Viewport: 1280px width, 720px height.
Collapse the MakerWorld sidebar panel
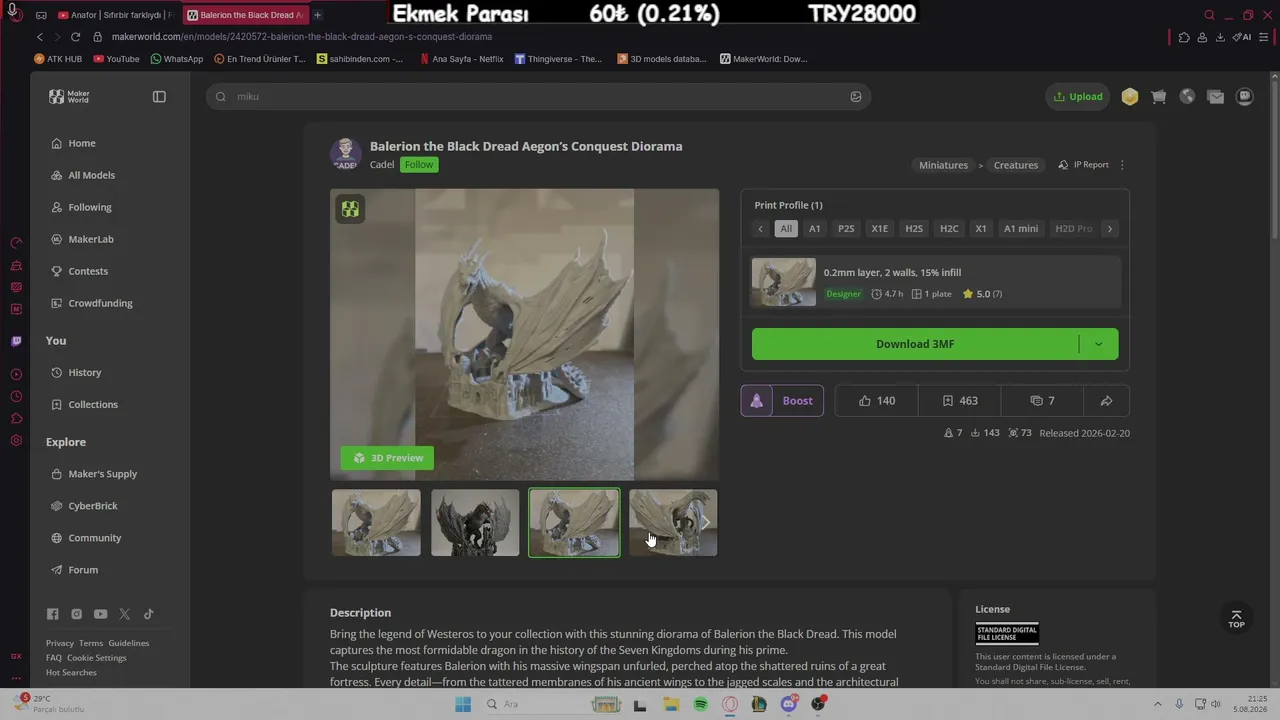(159, 97)
